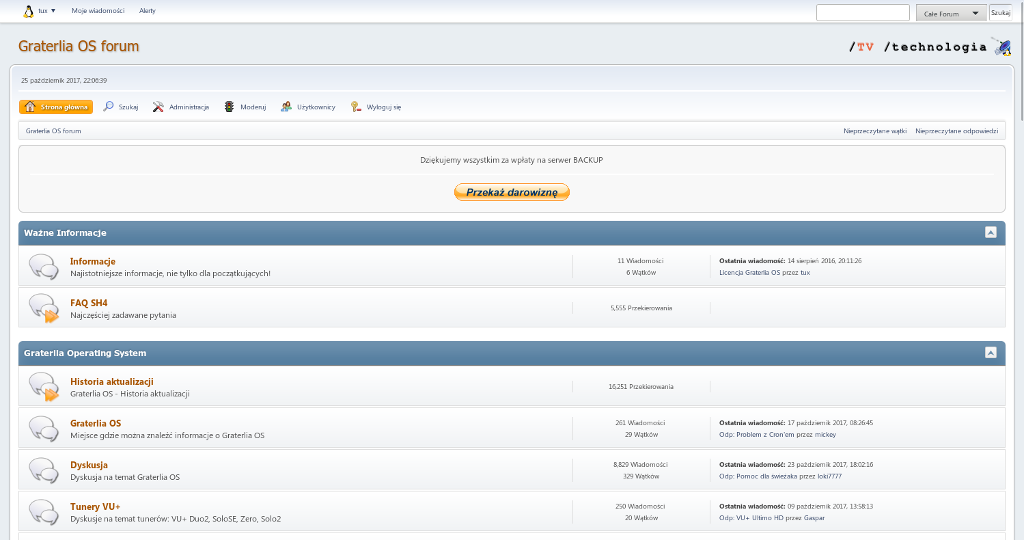
Task: Open the Administracja navigation link
Action: (189, 107)
